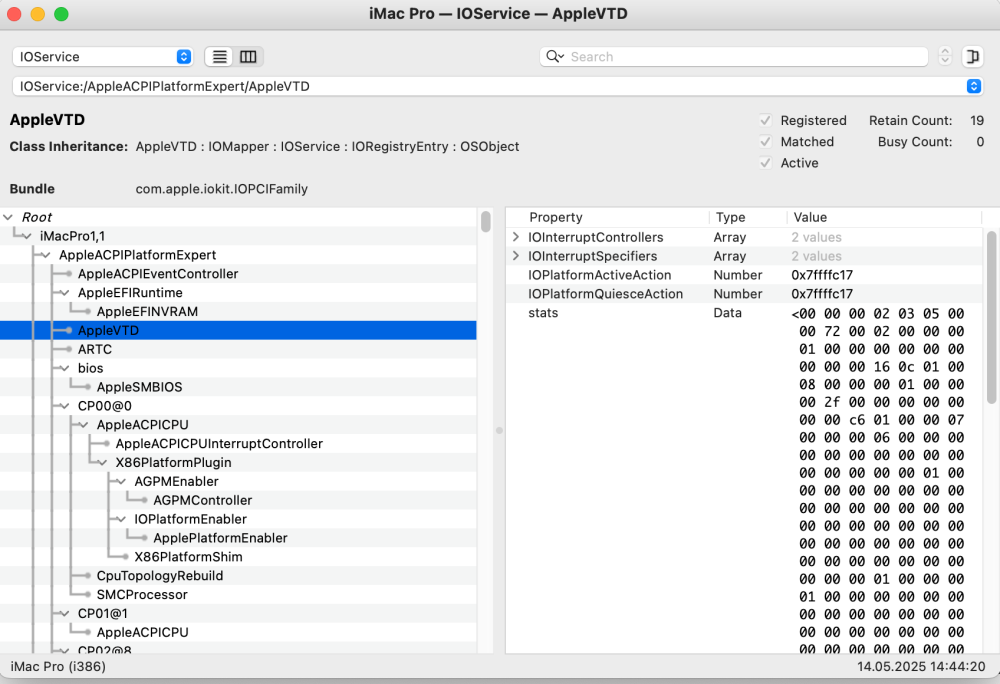This screenshot has width=1000, height=684.
Task: Collapse the AppleEFIRuntime node
Action: point(64,293)
